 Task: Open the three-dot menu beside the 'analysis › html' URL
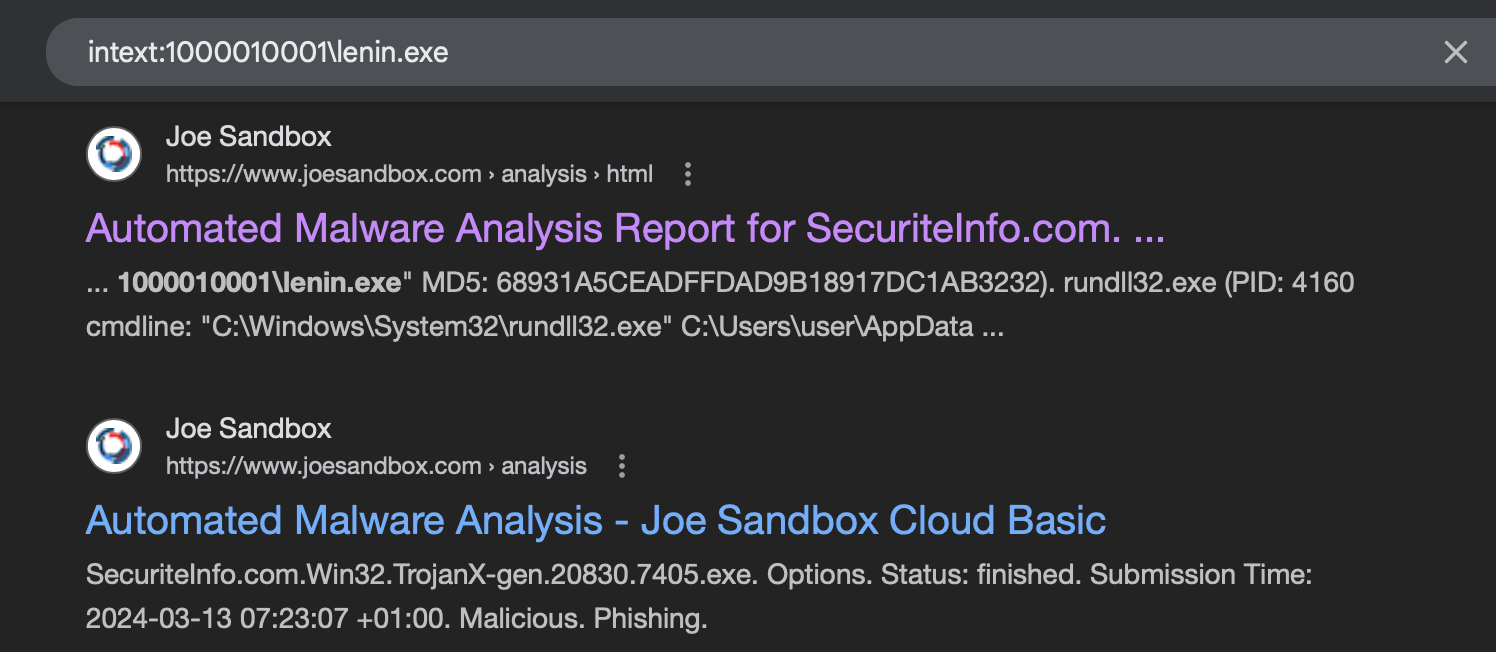687,174
